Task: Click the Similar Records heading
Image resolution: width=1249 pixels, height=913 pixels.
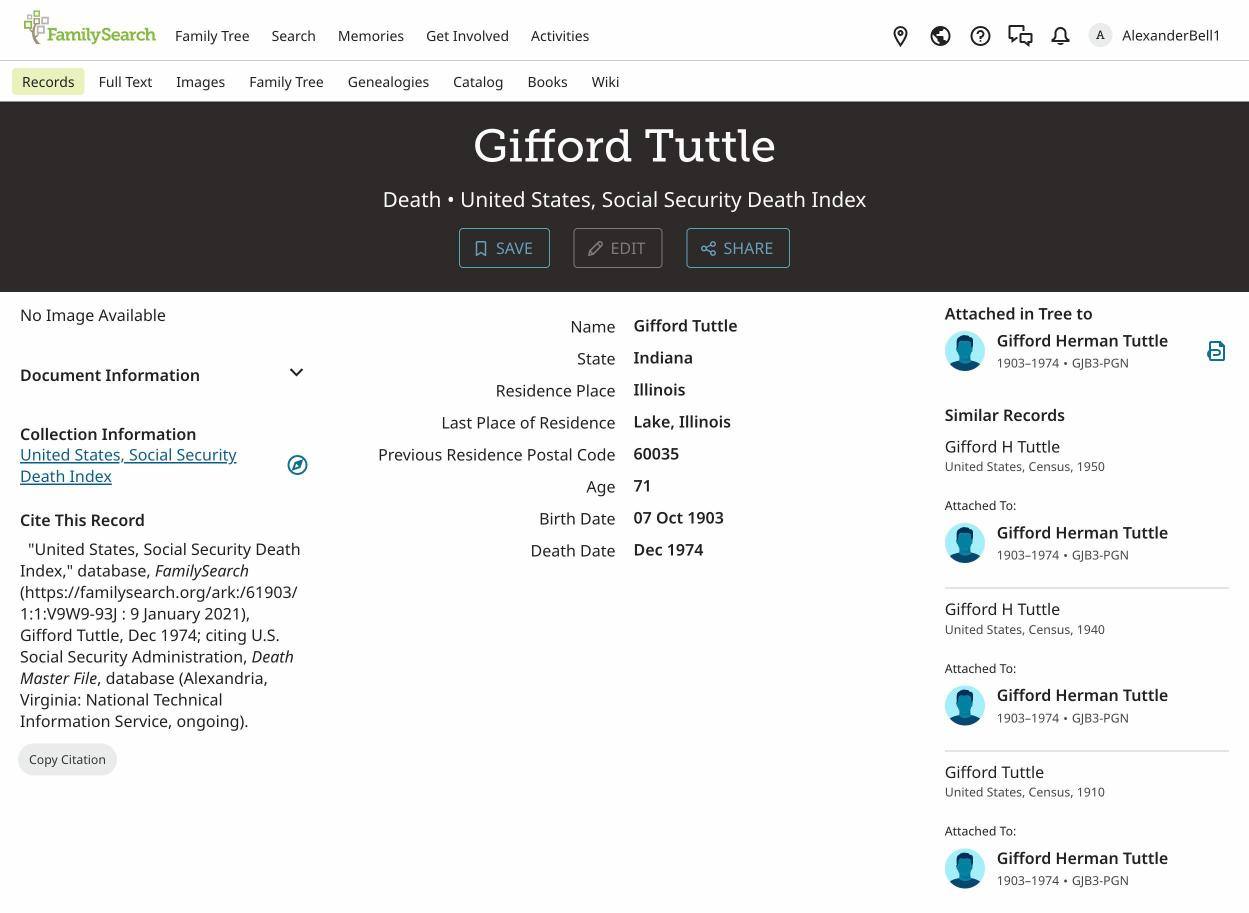Action: (1004, 415)
